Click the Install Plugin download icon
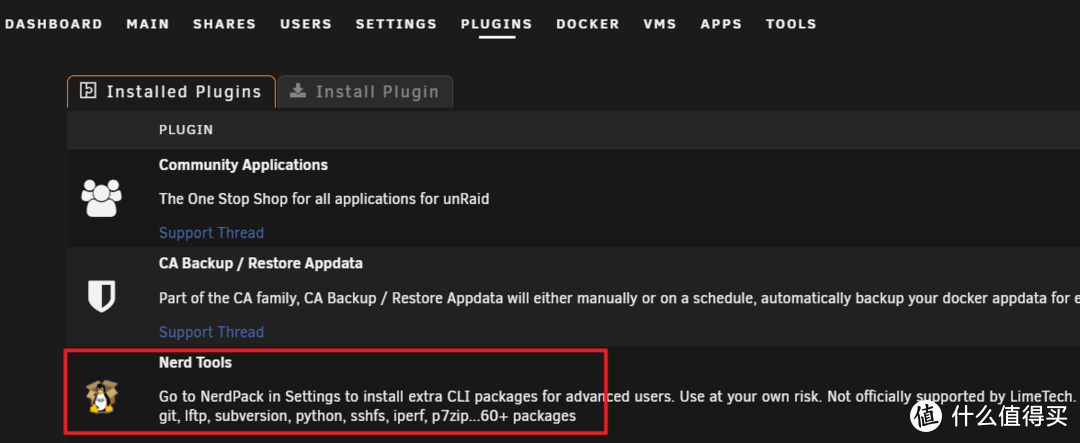Image resolution: width=1080 pixels, height=443 pixels. point(297,91)
